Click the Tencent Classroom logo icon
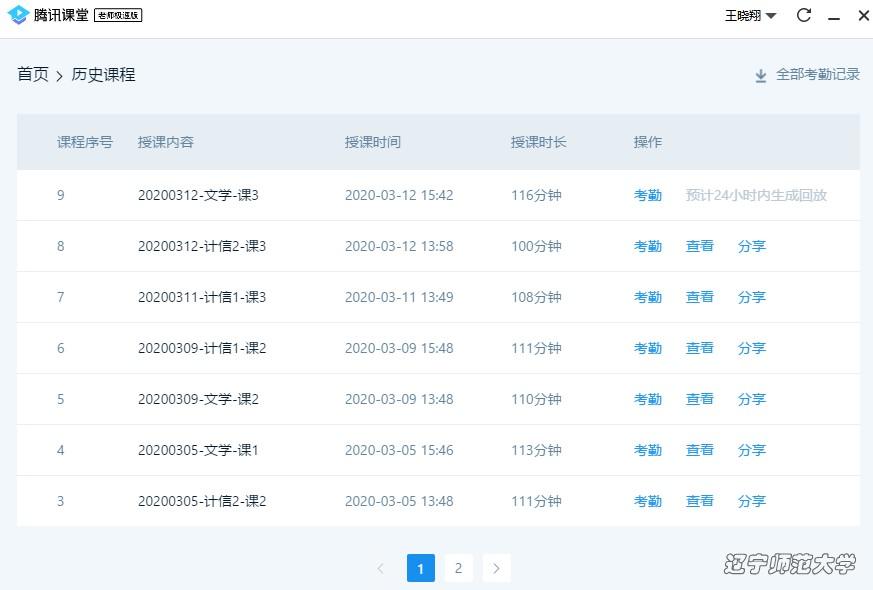This screenshot has height=590, width=873. [x=17, y=15]
